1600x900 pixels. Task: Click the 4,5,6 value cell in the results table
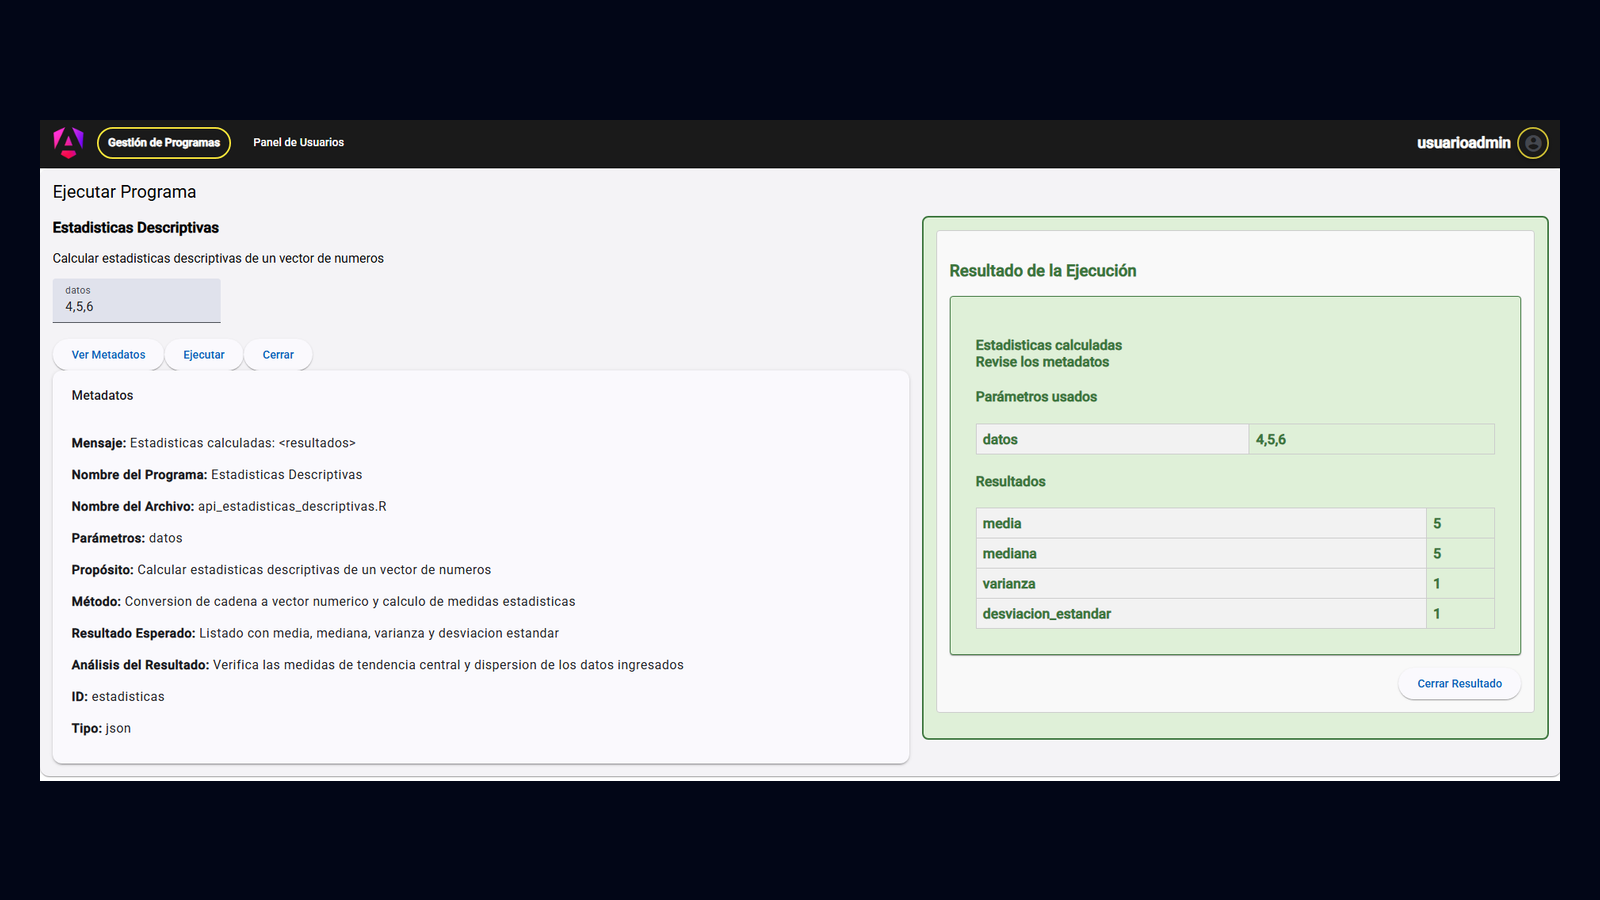click(x=1371, y=439)
